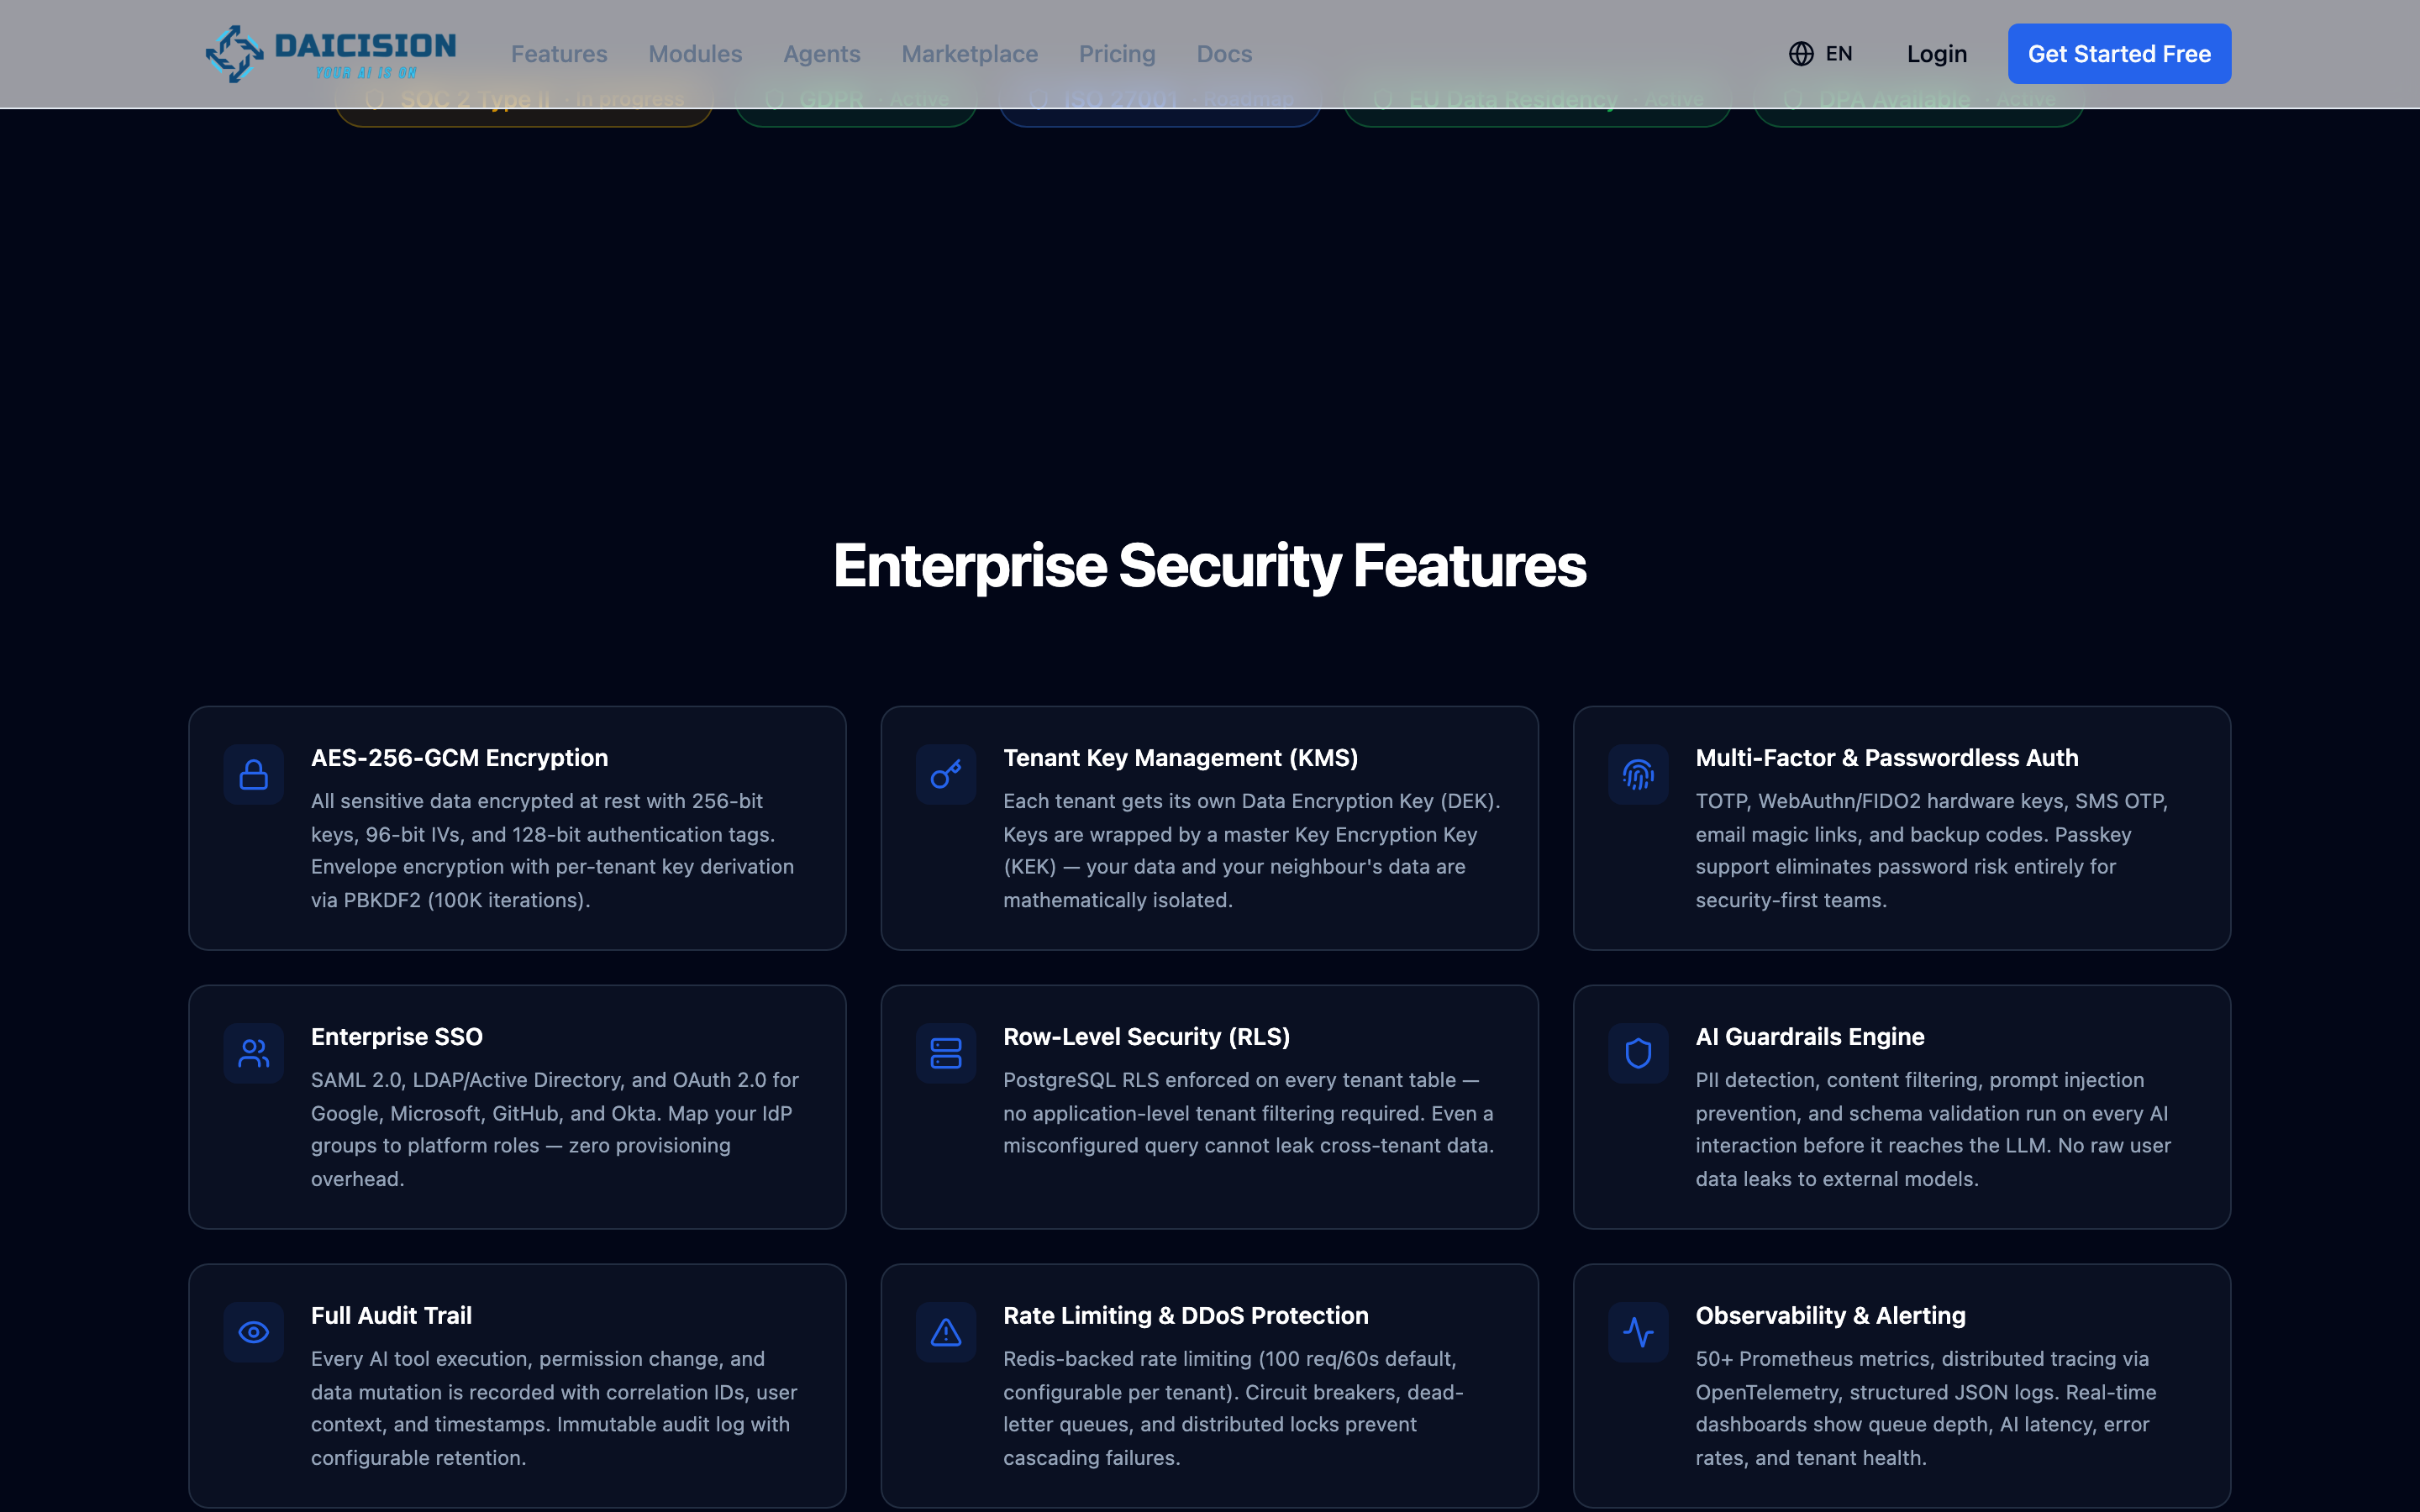
Task: Click the globe language icon
Action: tap(1801, 54)
